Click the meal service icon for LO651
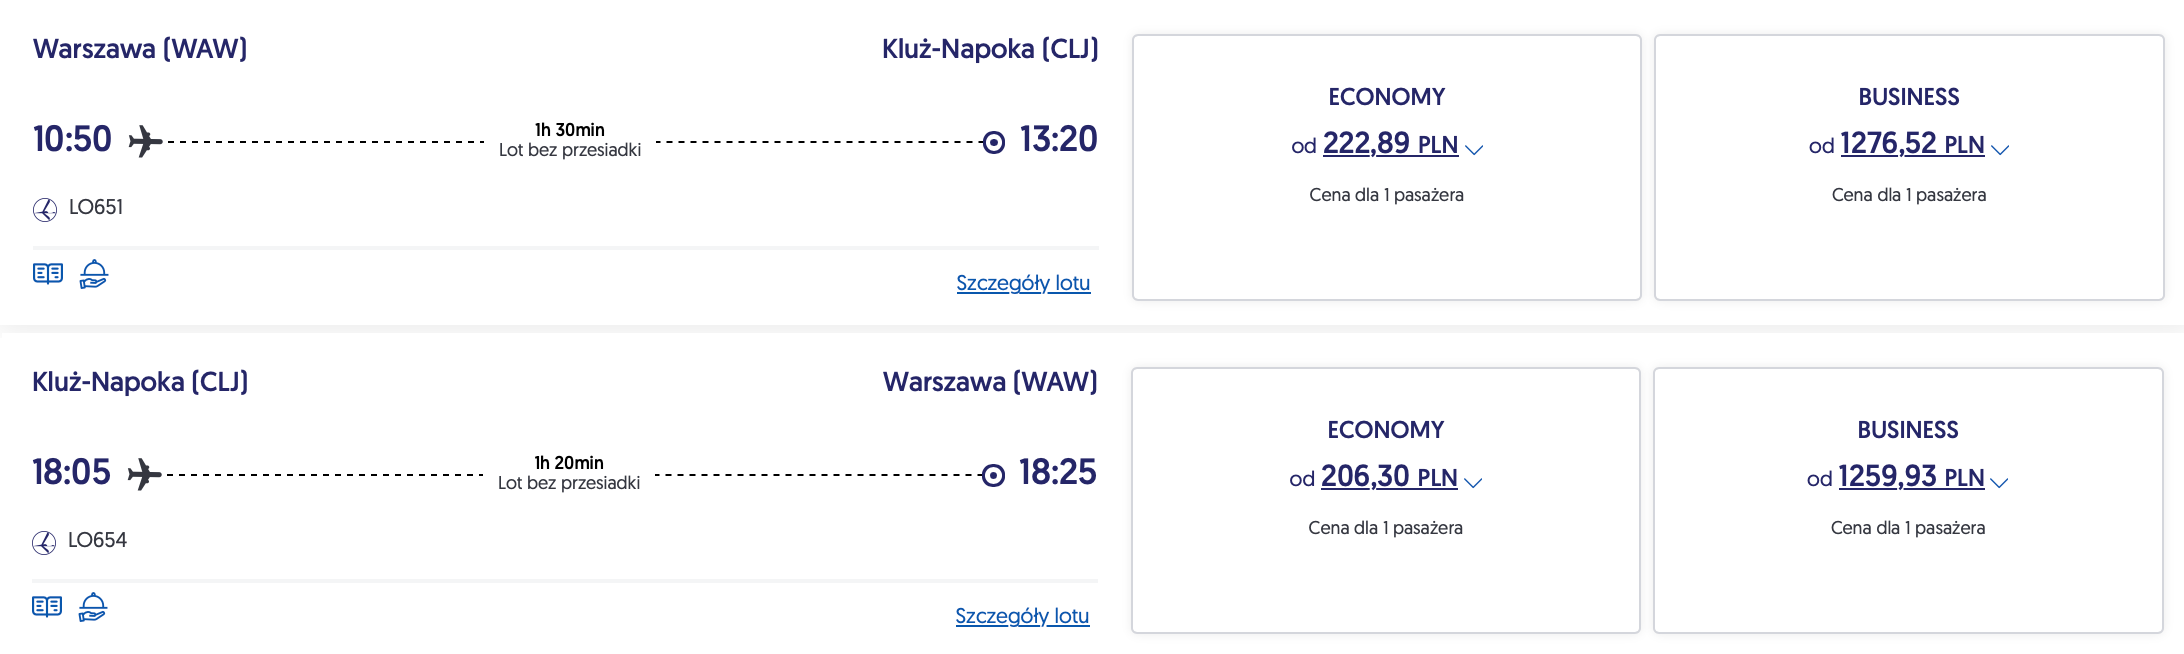The height and width of the screenshot is (654, 2184). click(94, 274)
